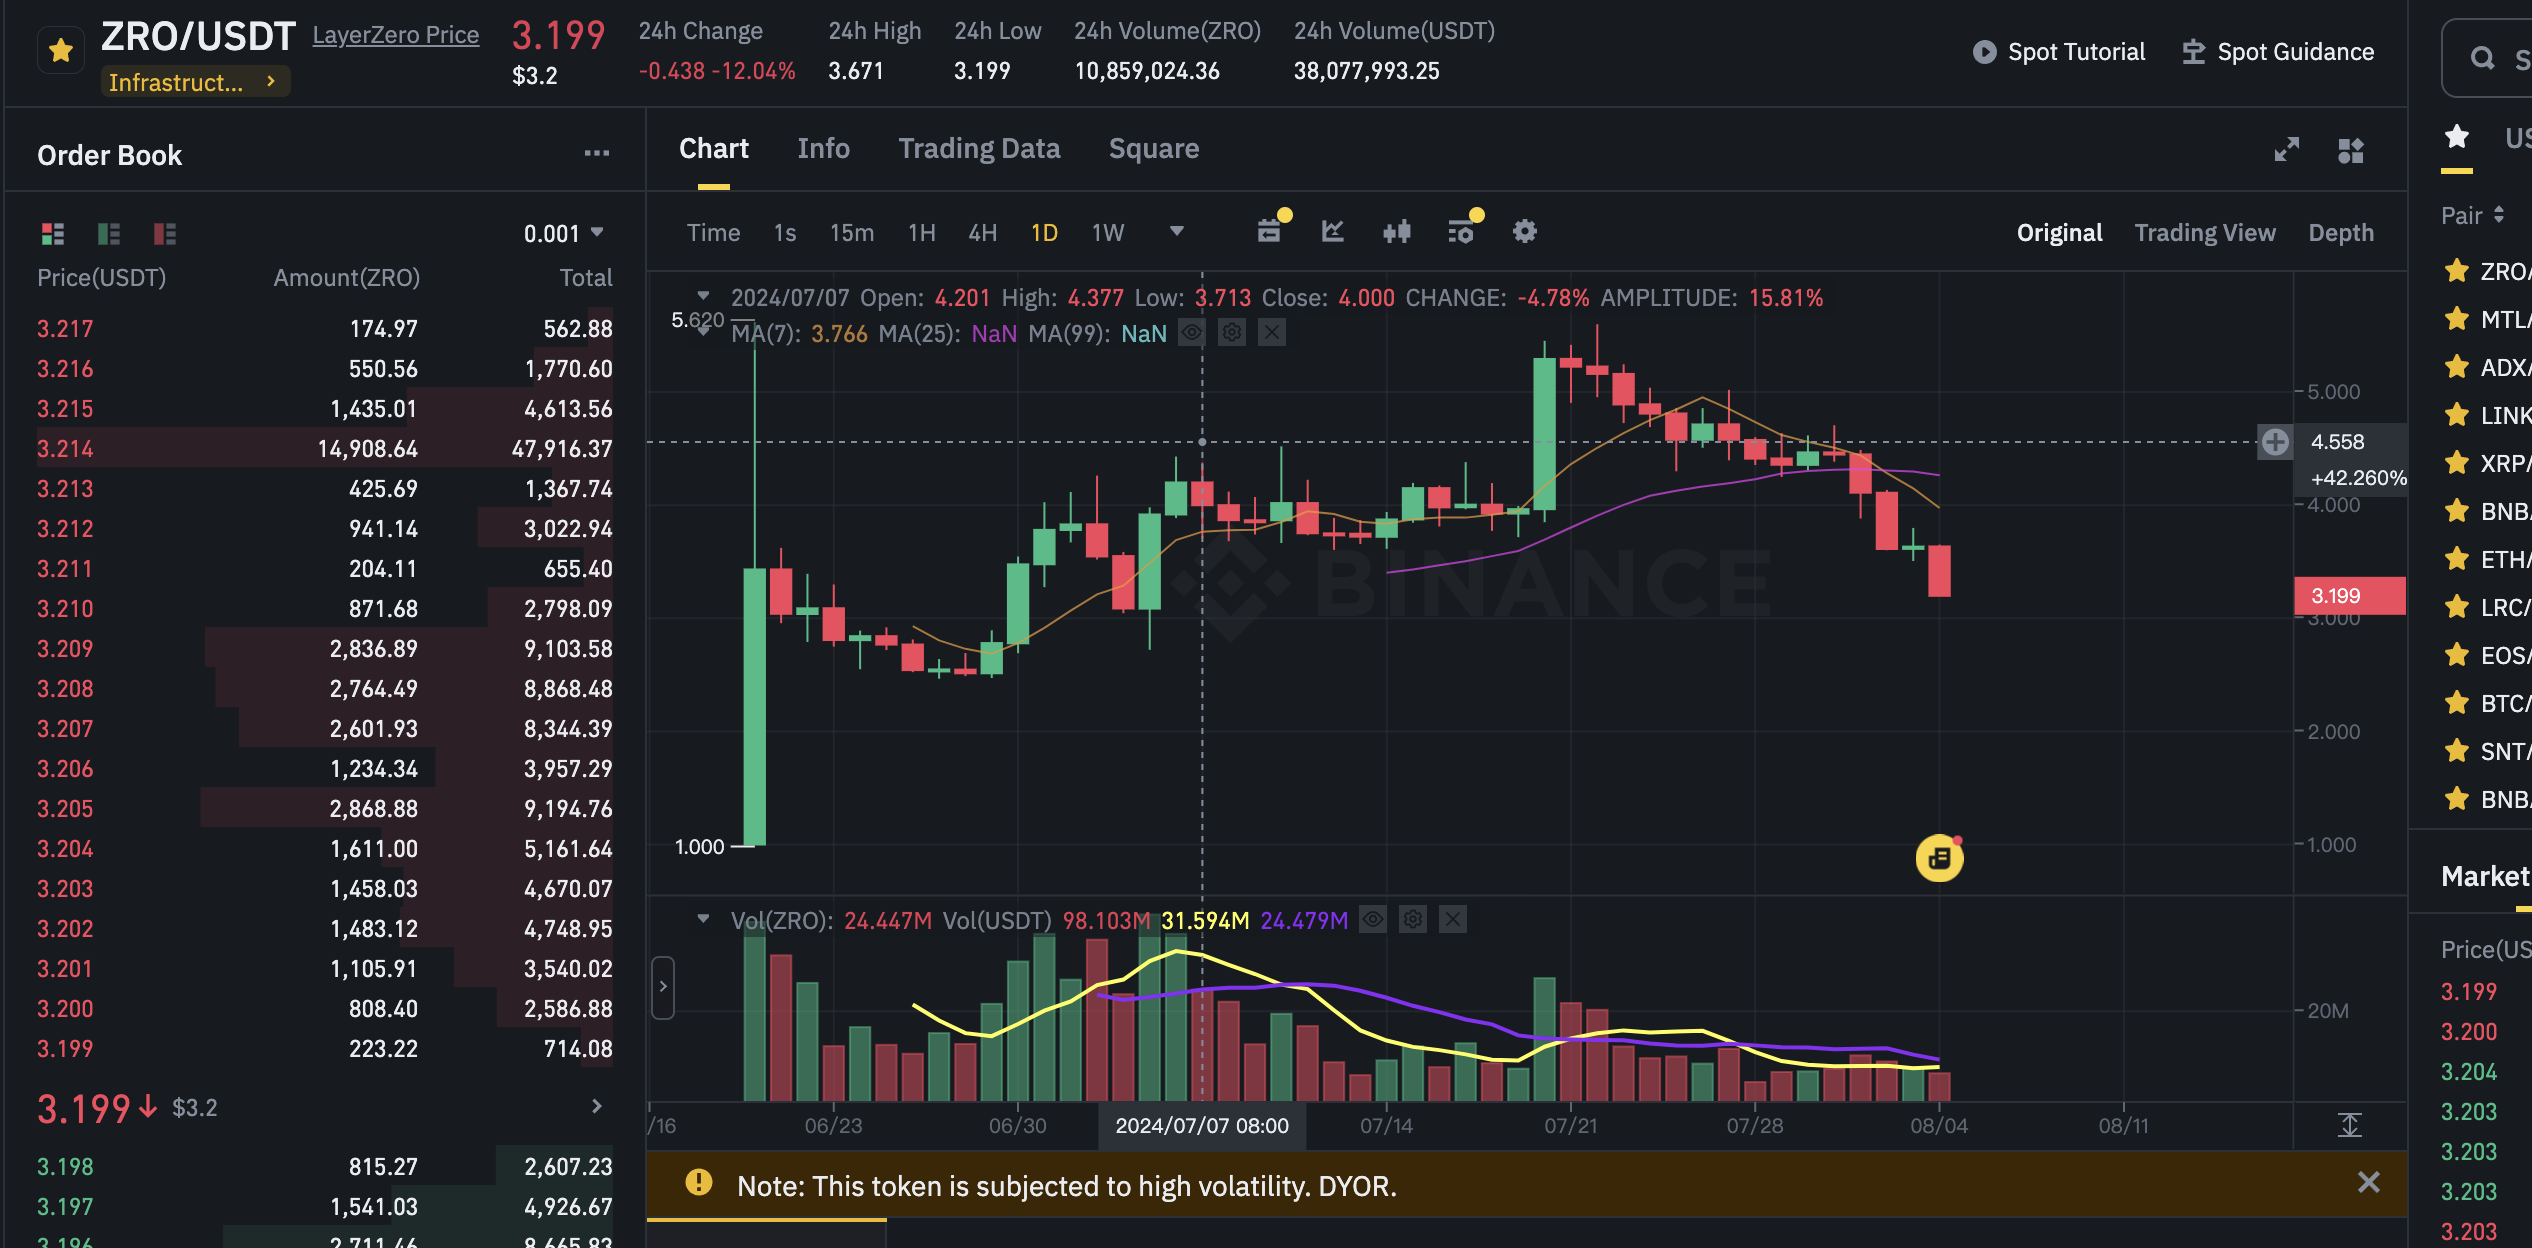
Task: Collapse the candle info legend triangle
Action: click(x=704, y=296)
